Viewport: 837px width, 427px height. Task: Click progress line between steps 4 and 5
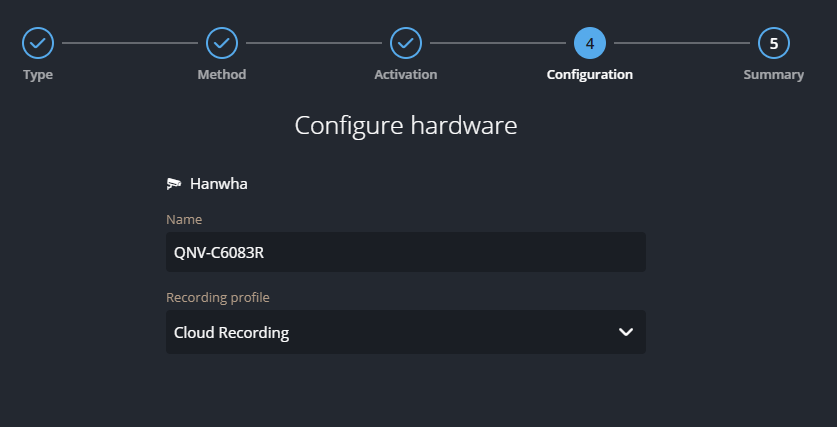[x=681, y=43]
